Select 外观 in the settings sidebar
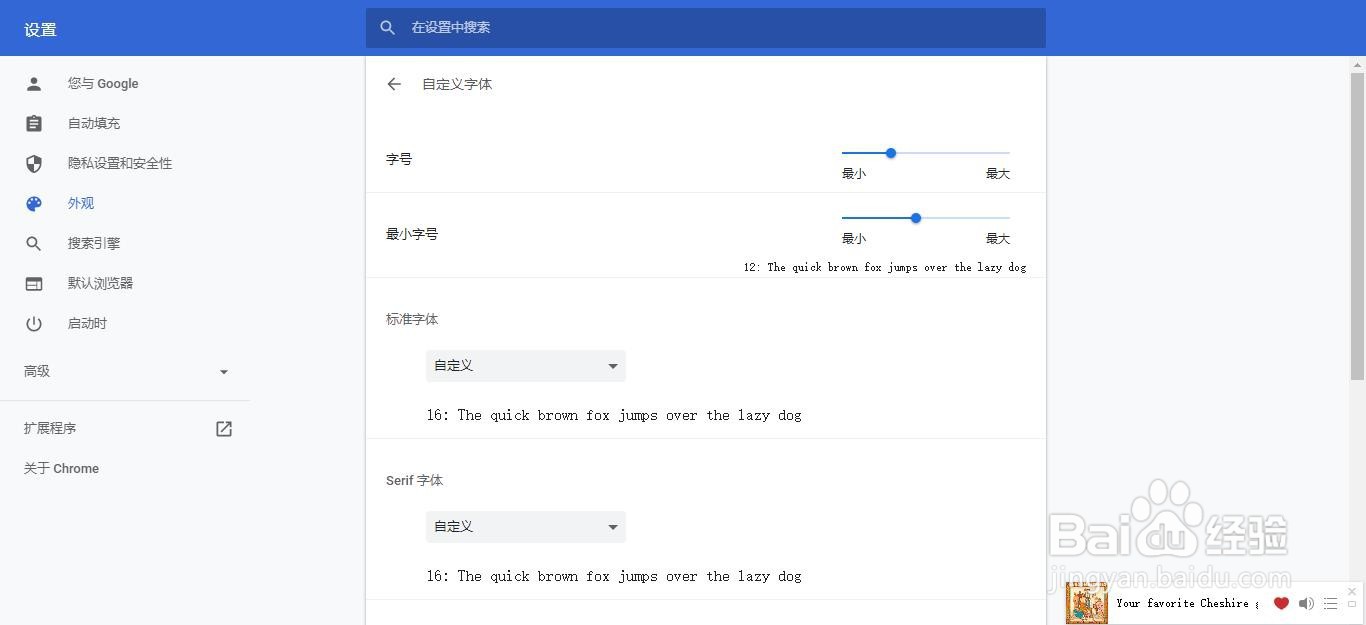Screen dimensions: 1366x625 tap(81, 204)
